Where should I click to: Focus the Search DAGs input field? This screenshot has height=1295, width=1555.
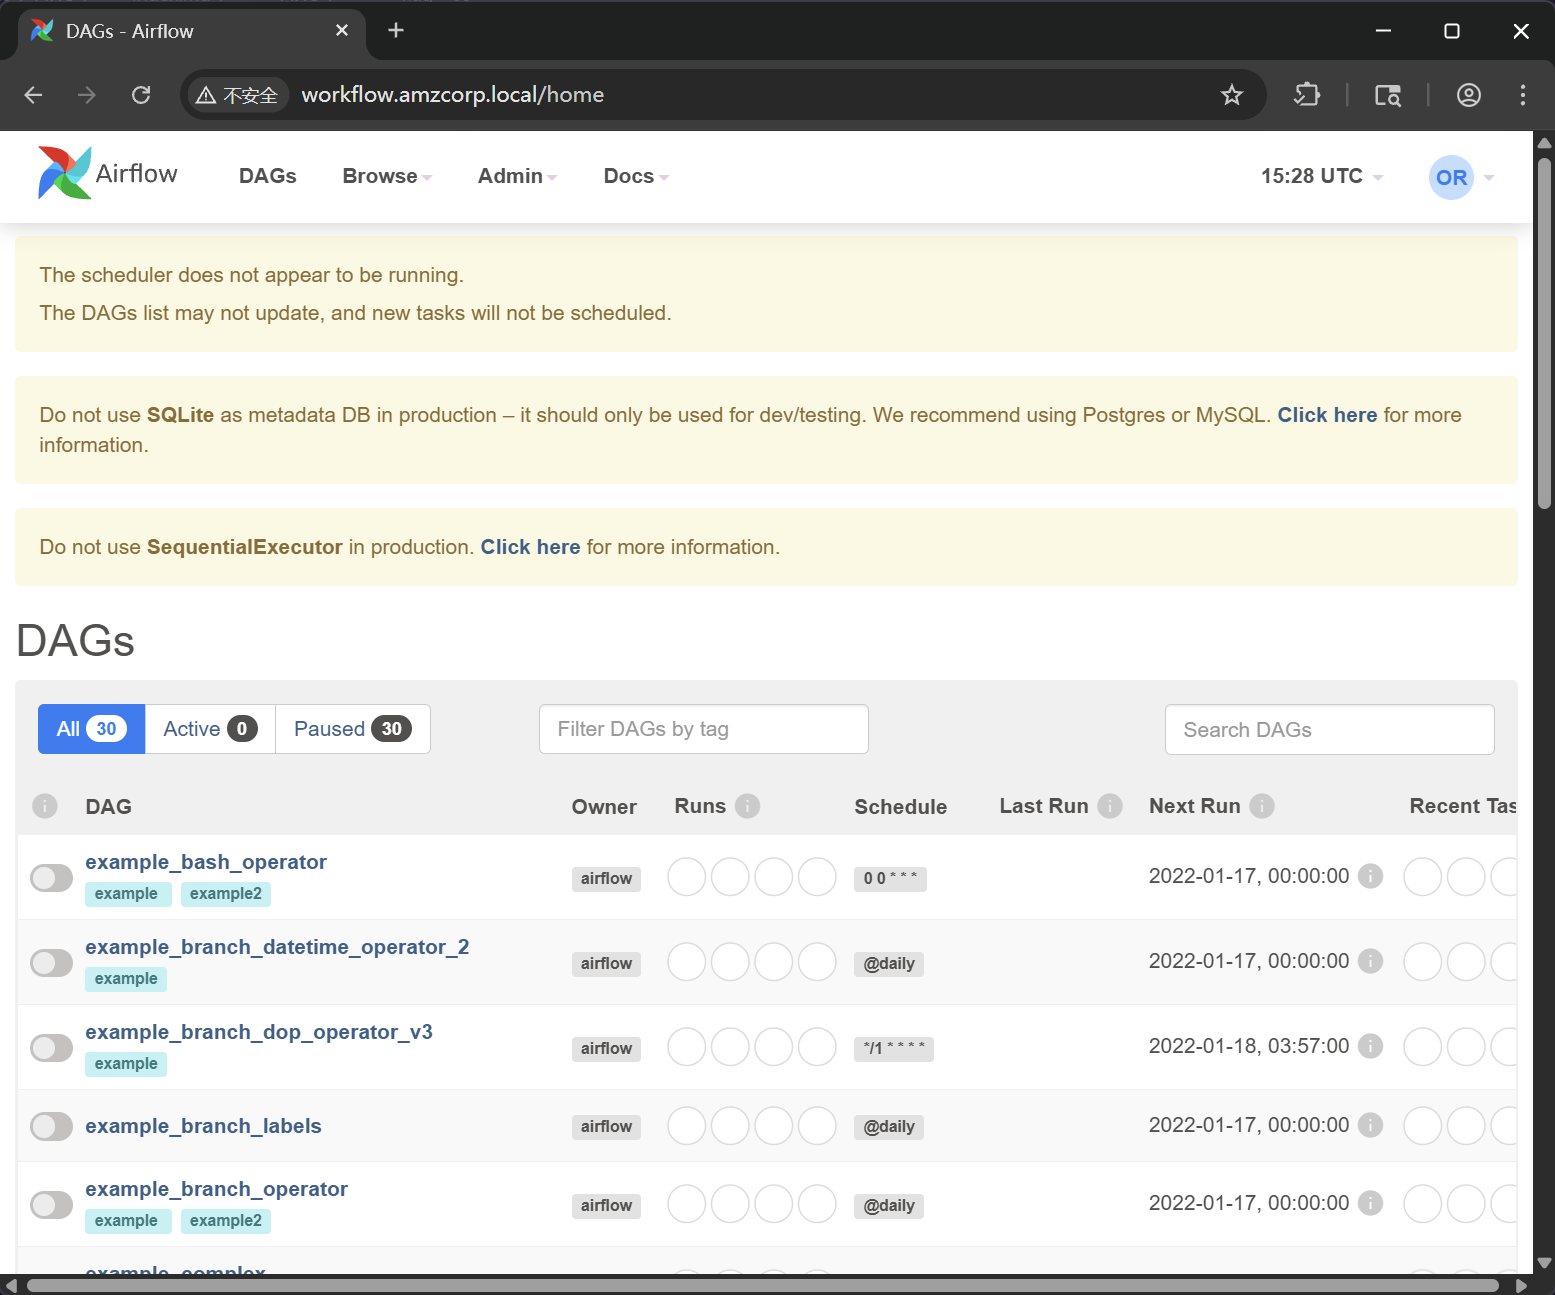1329,730
